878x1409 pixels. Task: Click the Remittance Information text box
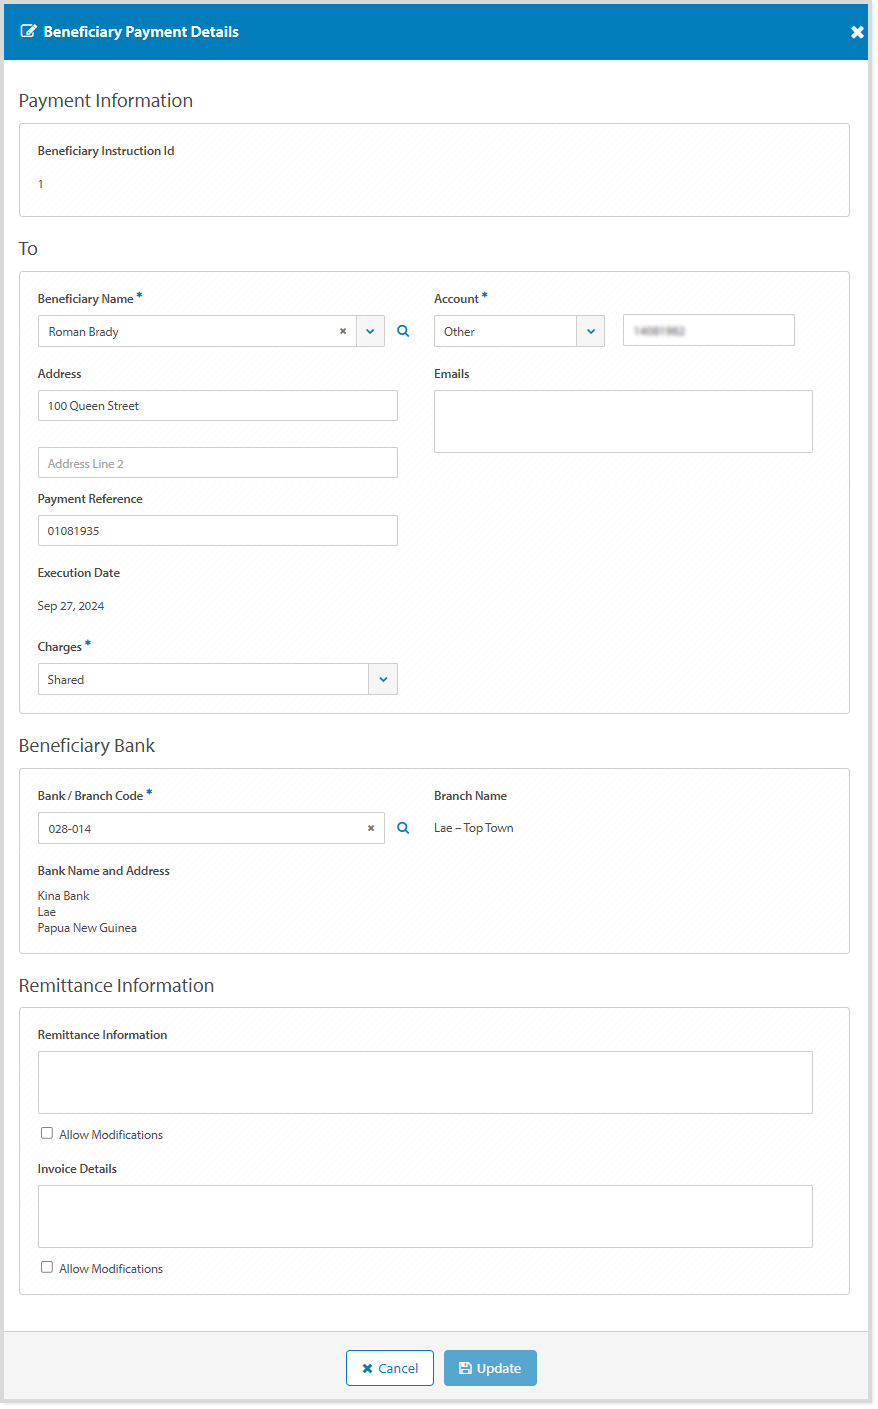coord(425,1082)
